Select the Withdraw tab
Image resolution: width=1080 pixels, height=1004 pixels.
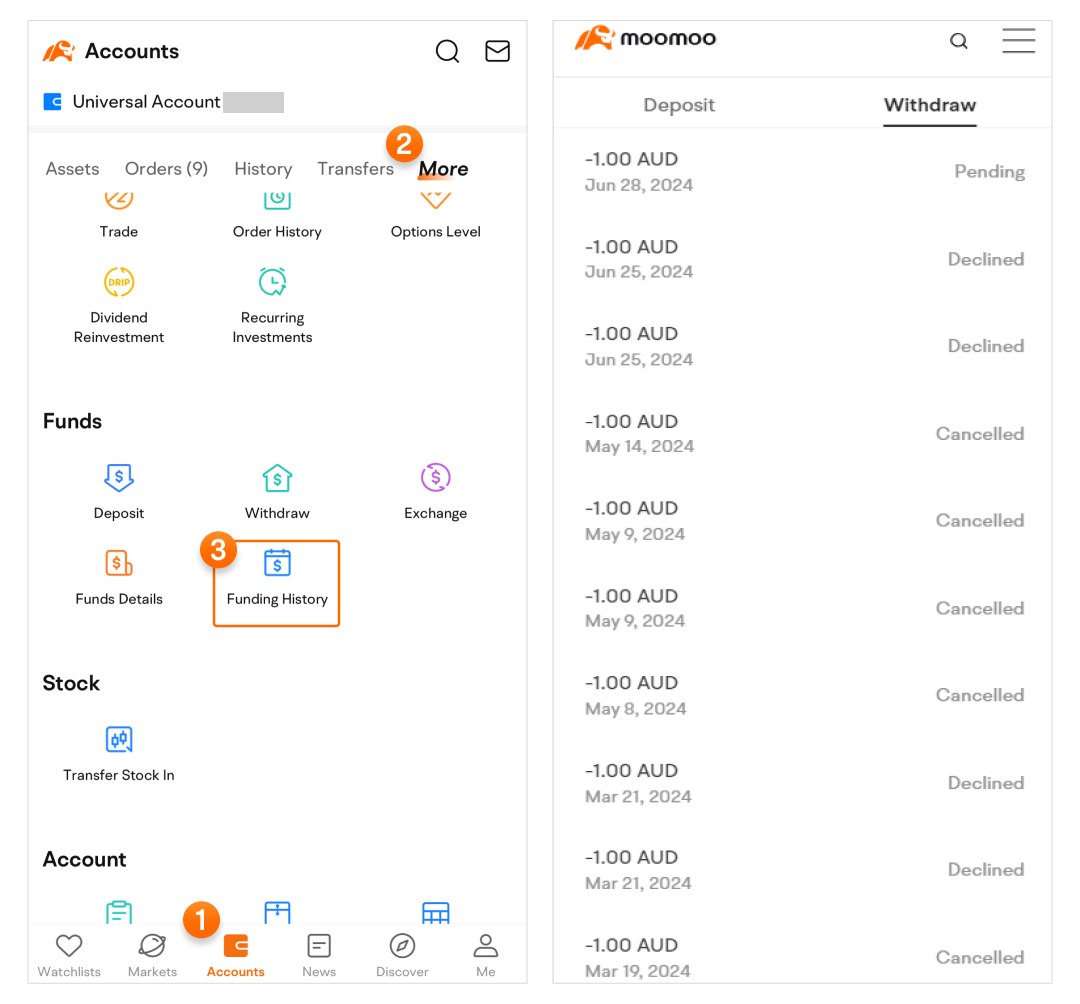point(929,105)
